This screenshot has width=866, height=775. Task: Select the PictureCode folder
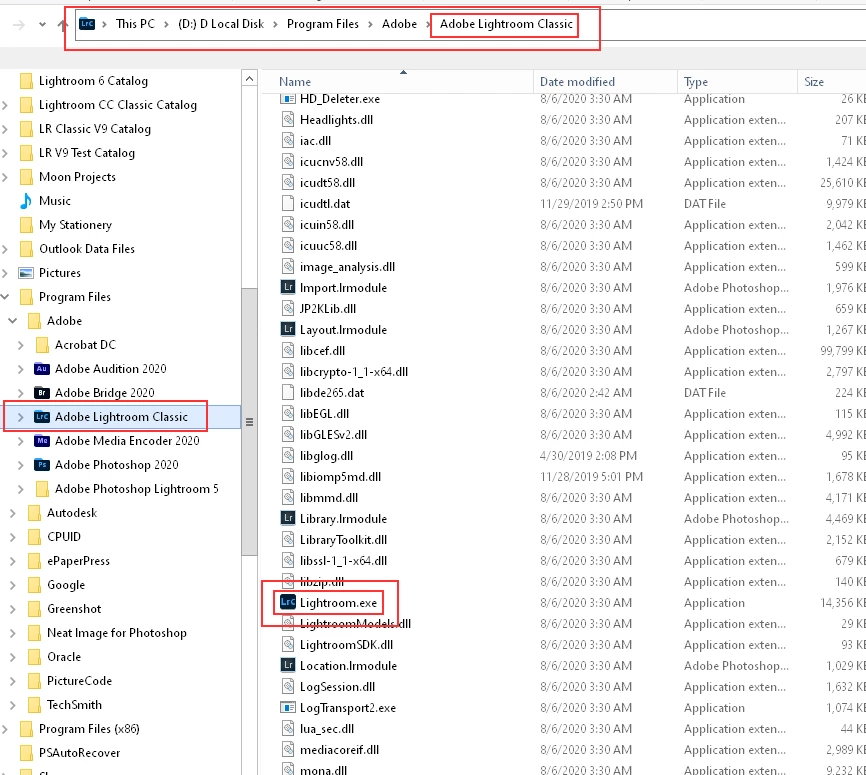(x=79, y=681)
